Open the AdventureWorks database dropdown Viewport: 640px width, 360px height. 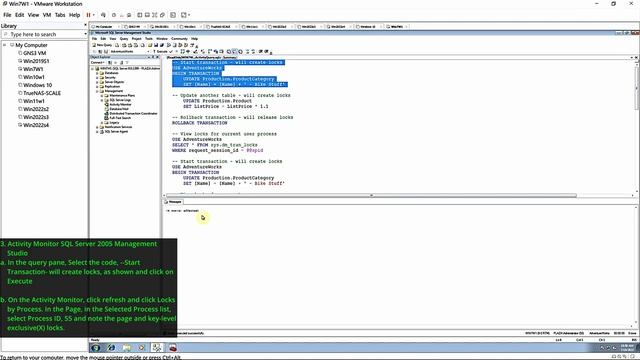[x=149, y=51]
